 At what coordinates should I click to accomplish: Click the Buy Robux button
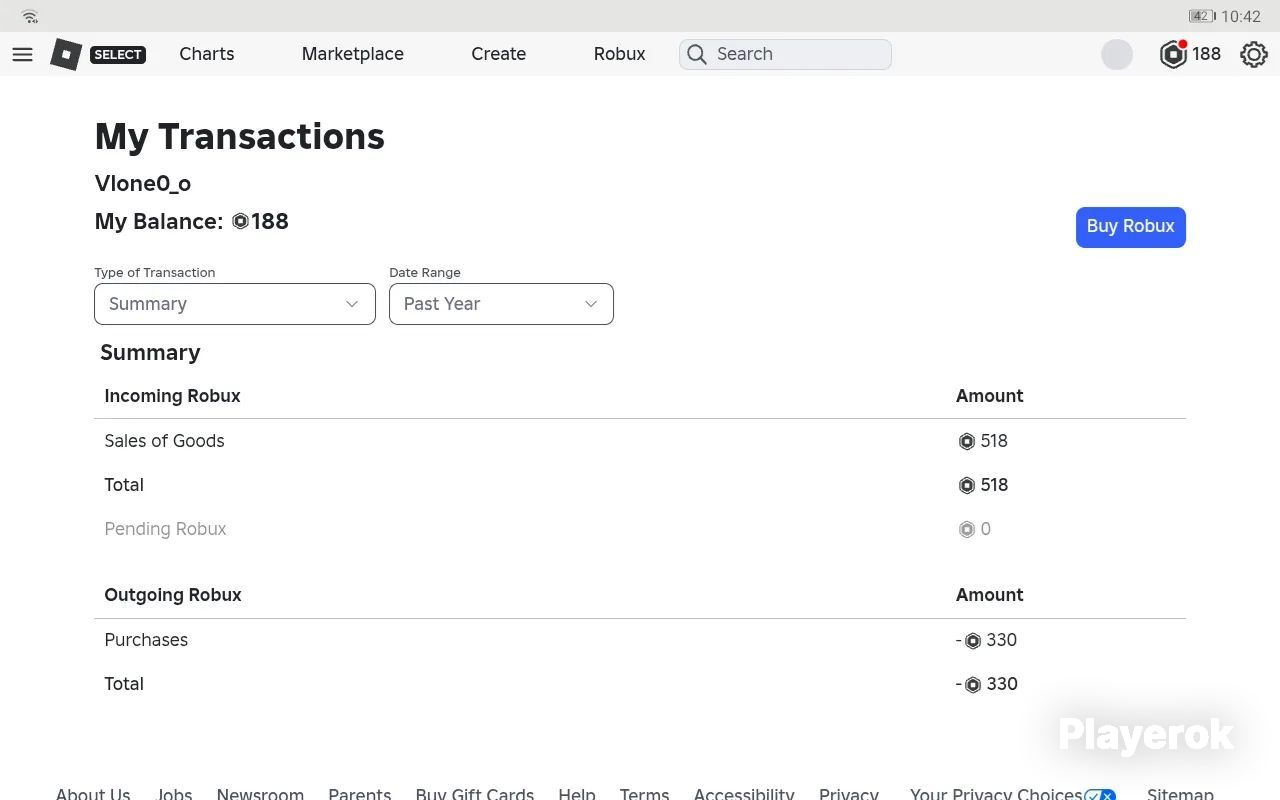pyautogui.click(x=1131, y=227)
